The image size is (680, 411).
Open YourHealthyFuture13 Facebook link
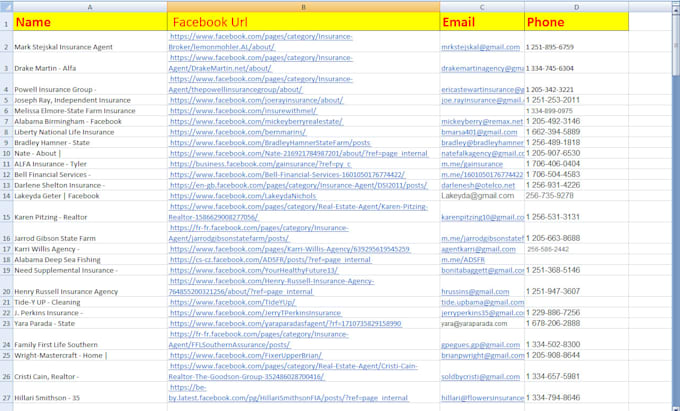pos(254,271)
